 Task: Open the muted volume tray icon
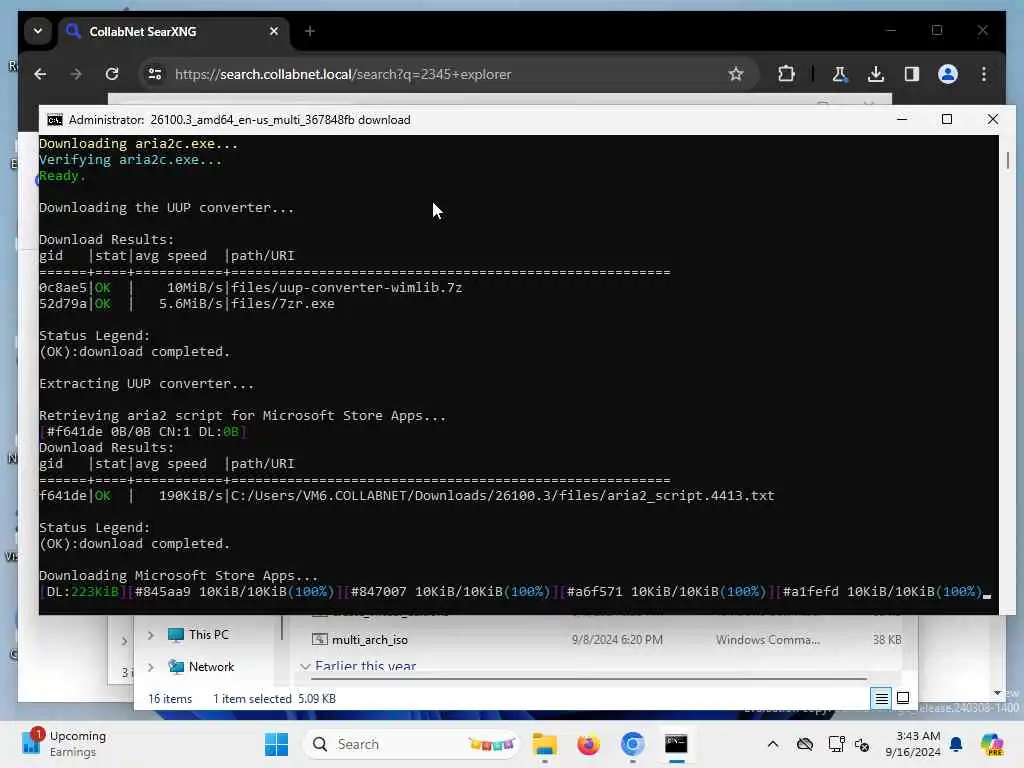click(x=862, y=744)
